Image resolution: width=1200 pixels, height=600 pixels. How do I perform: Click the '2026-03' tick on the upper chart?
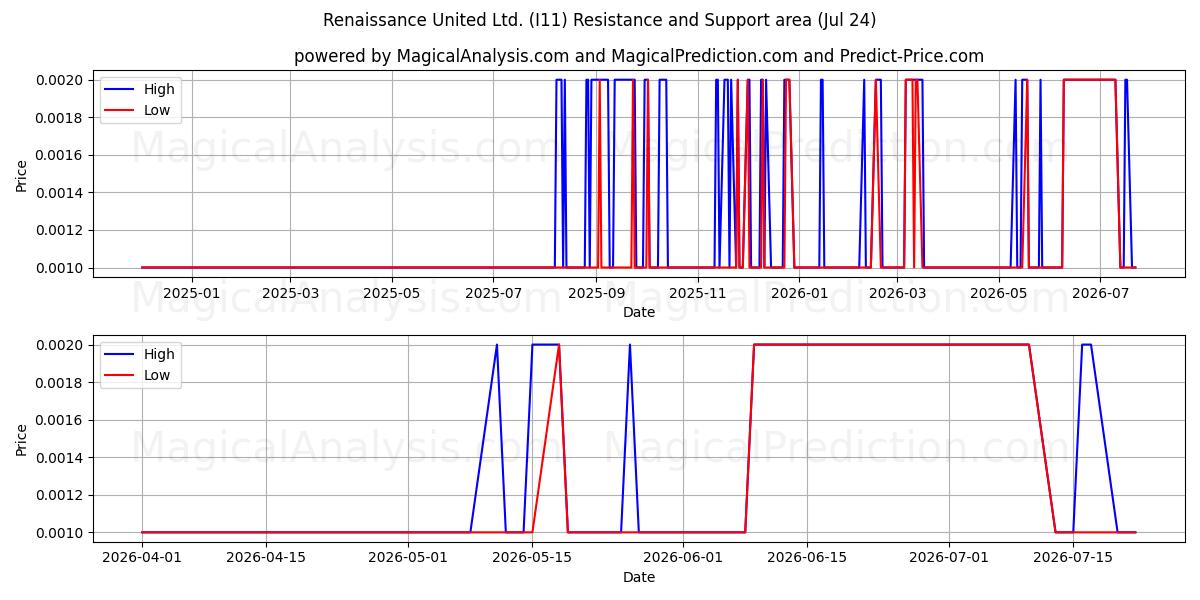tap(898, 293)
